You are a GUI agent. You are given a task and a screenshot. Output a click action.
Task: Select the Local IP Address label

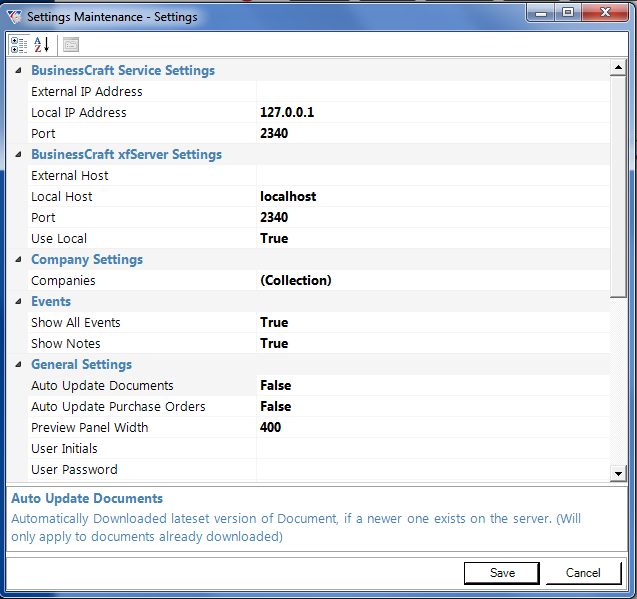[79, 113]
